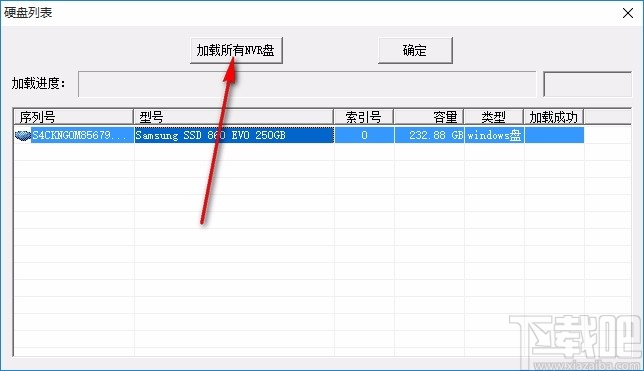The width and height of the screenshot is (644, 371).
Task: Select the Samsung SSD 860 EVO 250GB cell
Action: [x=234, y=135]
